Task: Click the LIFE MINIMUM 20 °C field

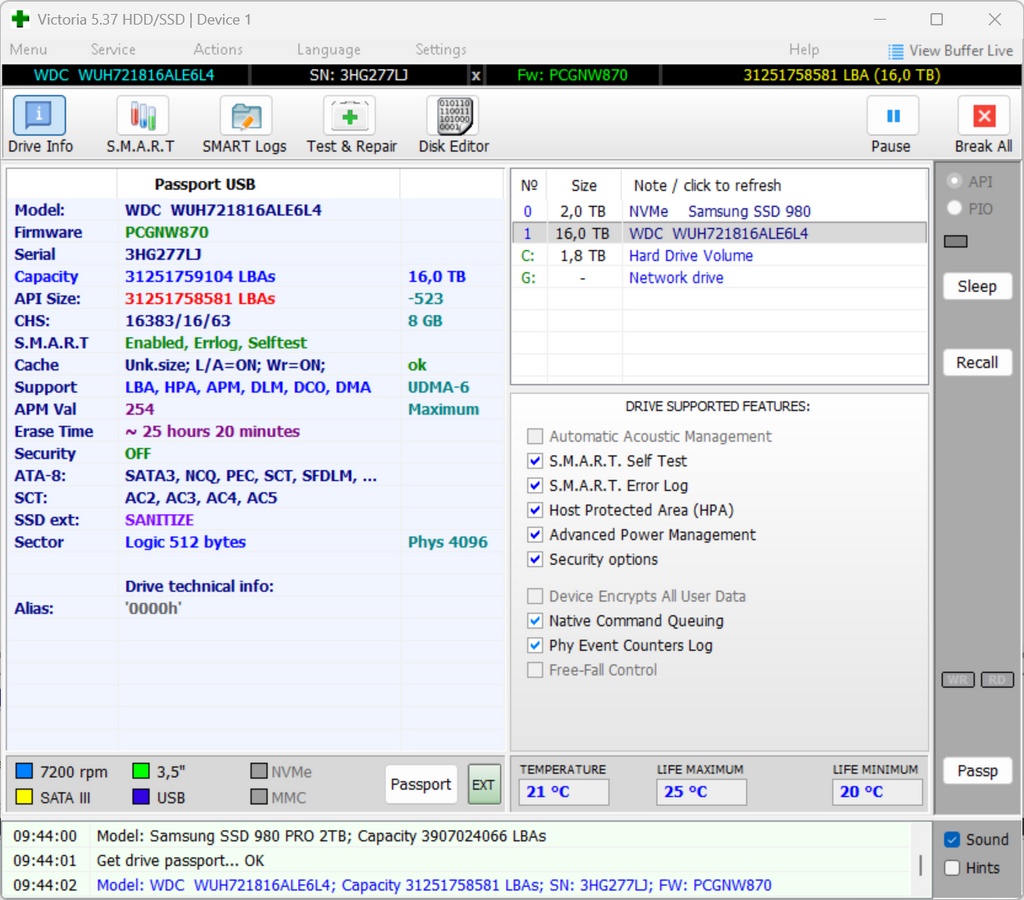Action: [x=877, y=792]
